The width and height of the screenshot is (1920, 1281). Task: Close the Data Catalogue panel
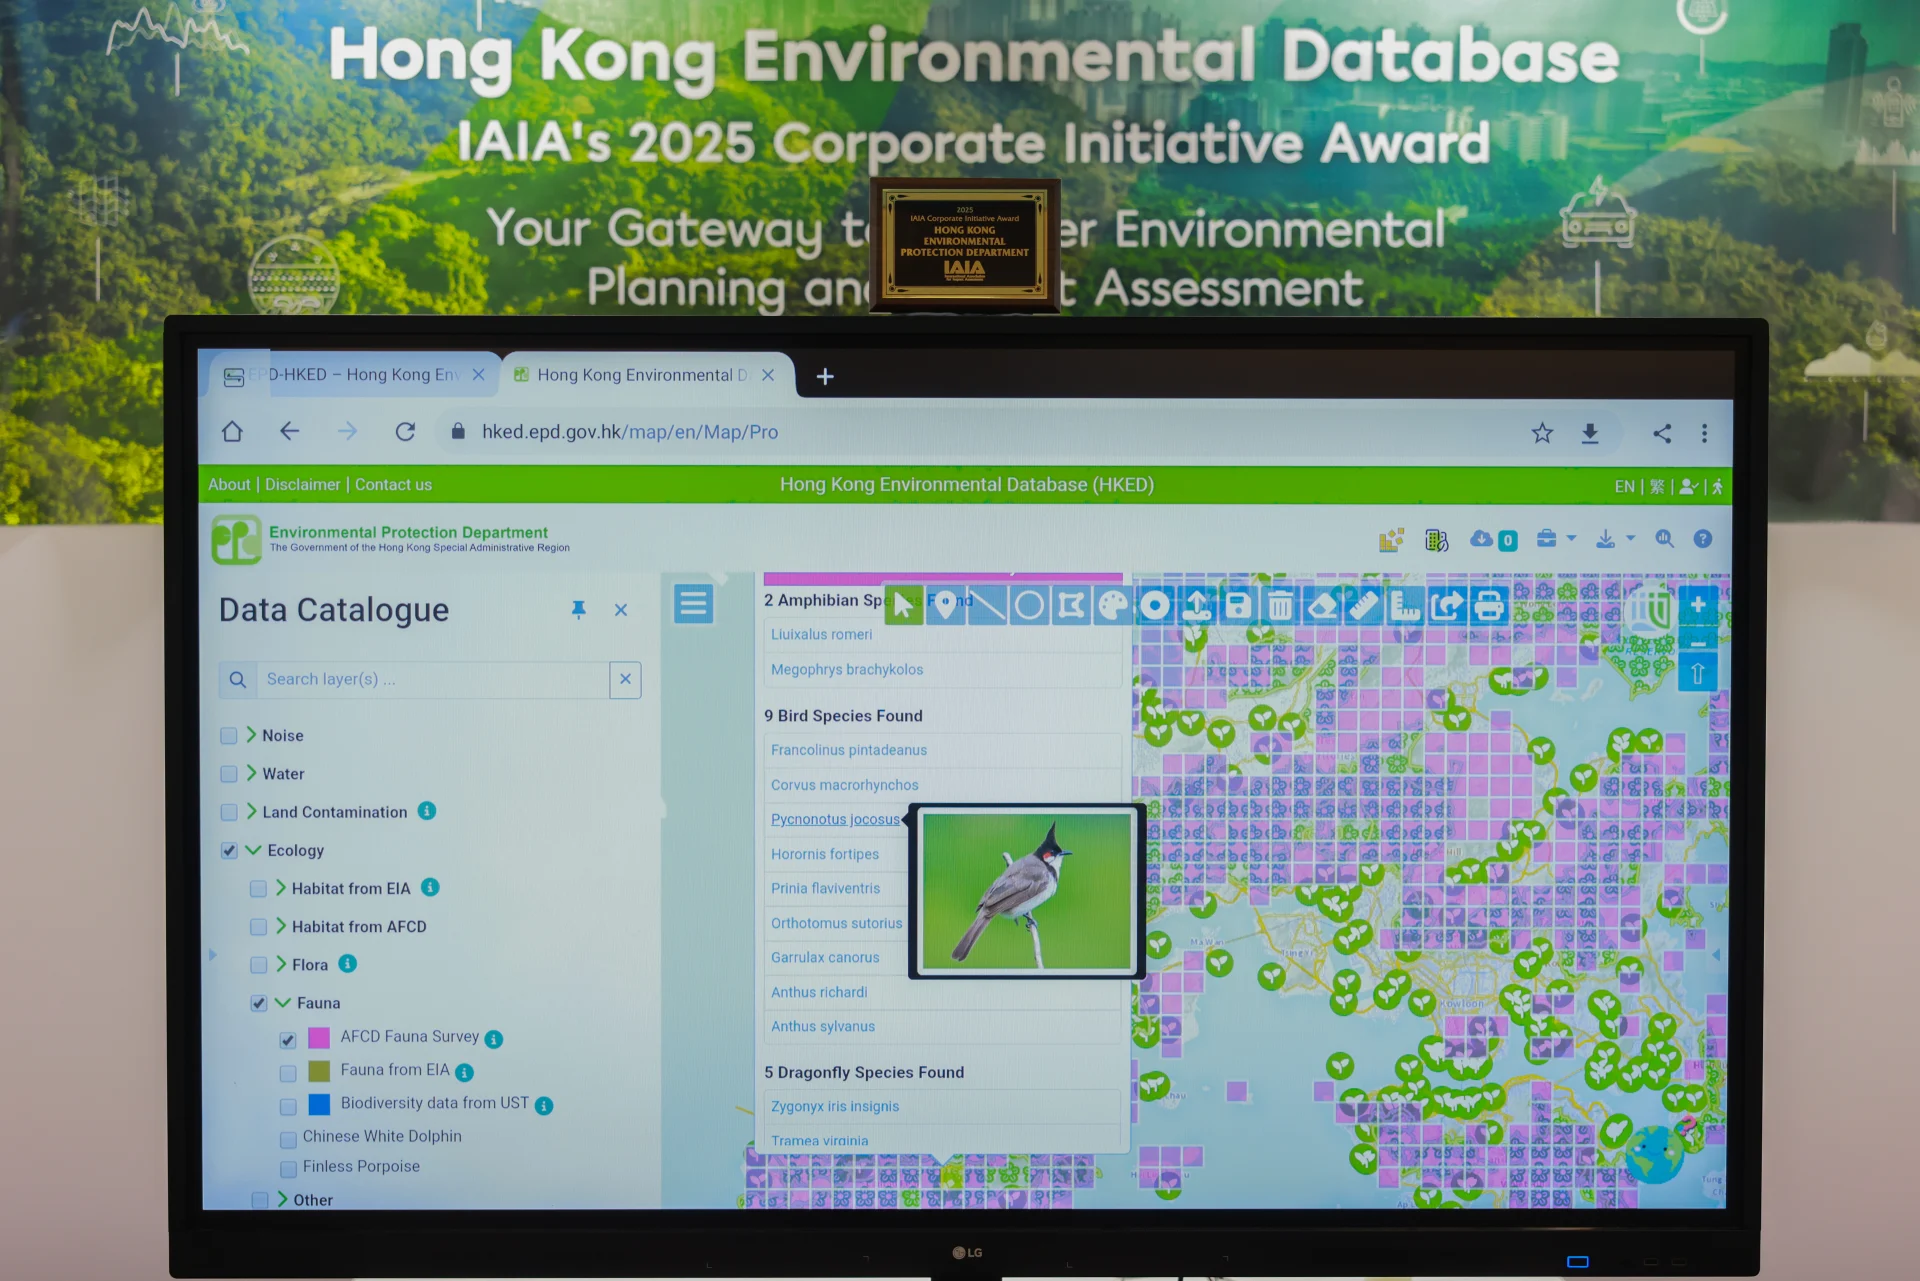[621, 610]
